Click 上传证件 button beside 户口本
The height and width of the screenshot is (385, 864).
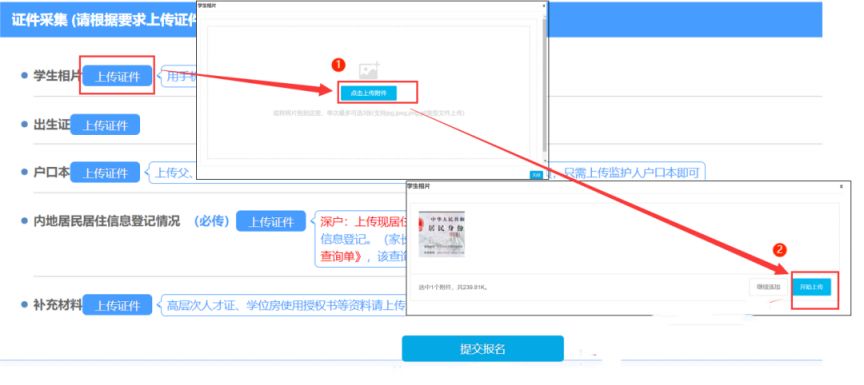[105, 173]
